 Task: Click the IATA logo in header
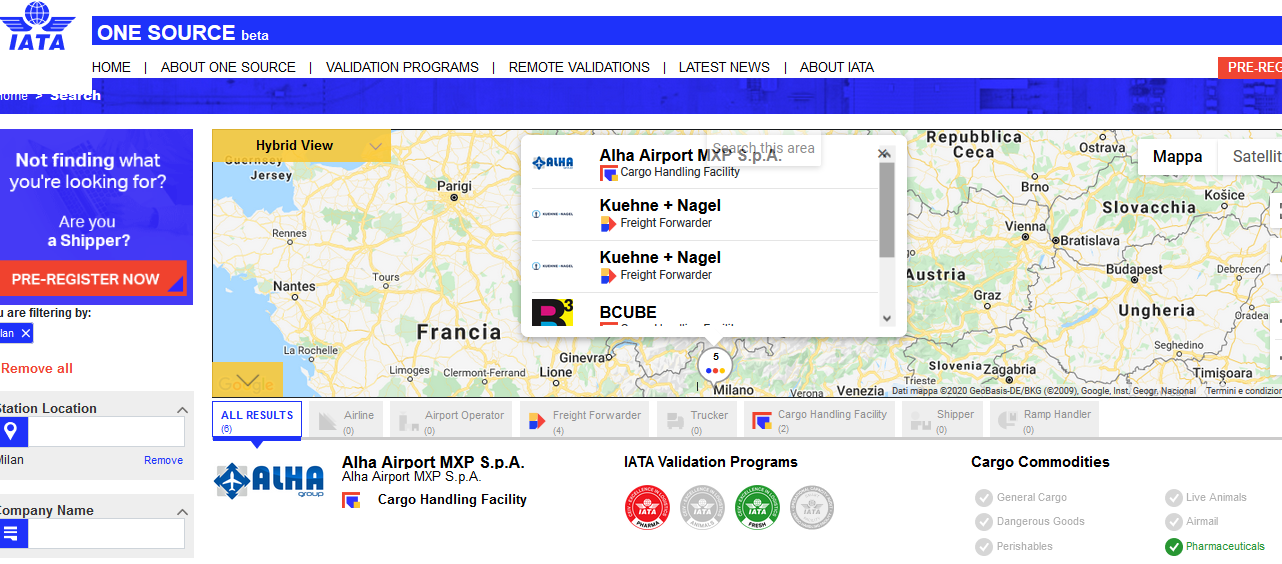click(36, 27)
